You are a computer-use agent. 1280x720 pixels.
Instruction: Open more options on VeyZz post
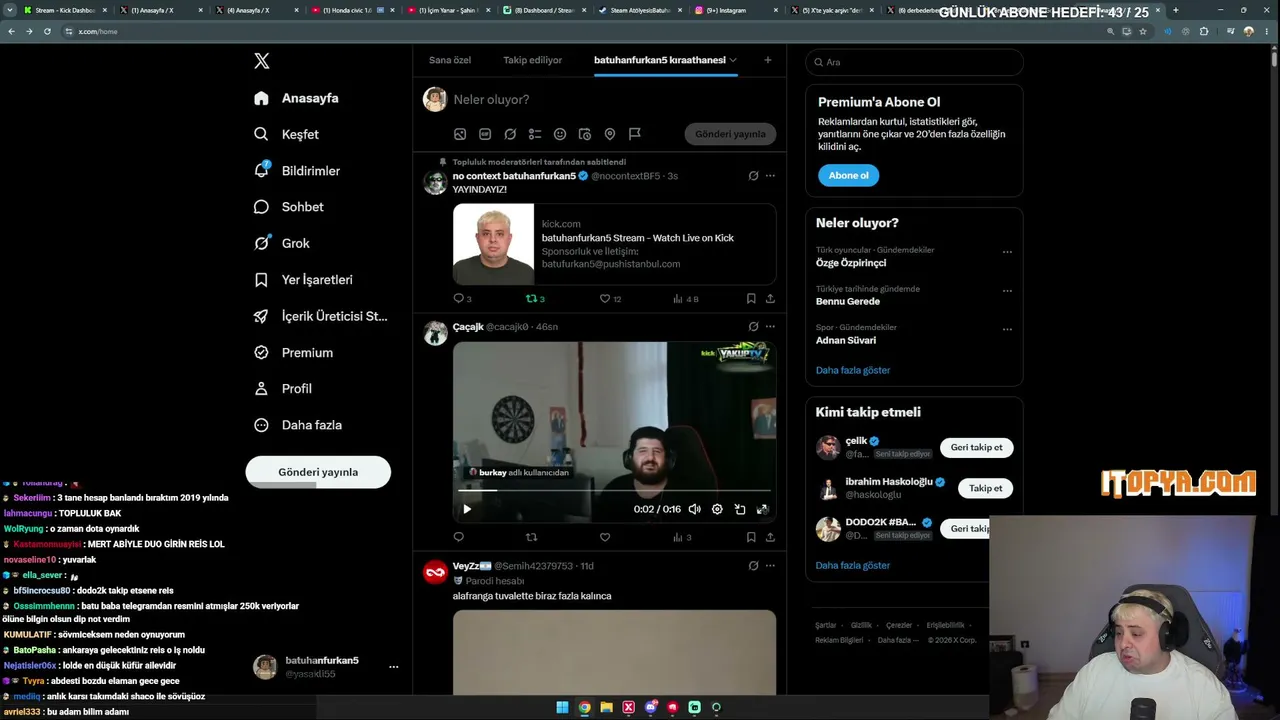(x=770, y=565)
